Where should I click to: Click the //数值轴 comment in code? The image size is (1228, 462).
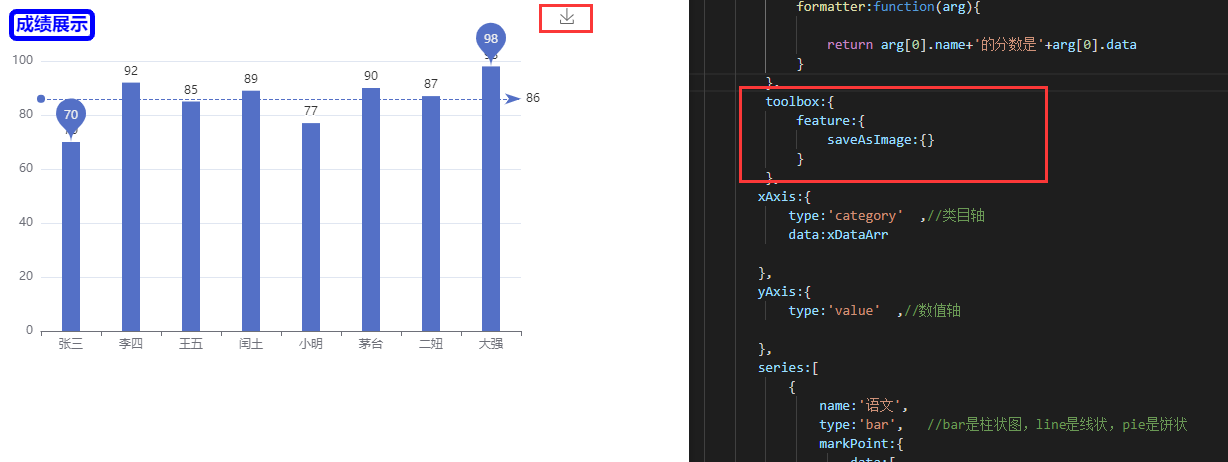(933, 311)
